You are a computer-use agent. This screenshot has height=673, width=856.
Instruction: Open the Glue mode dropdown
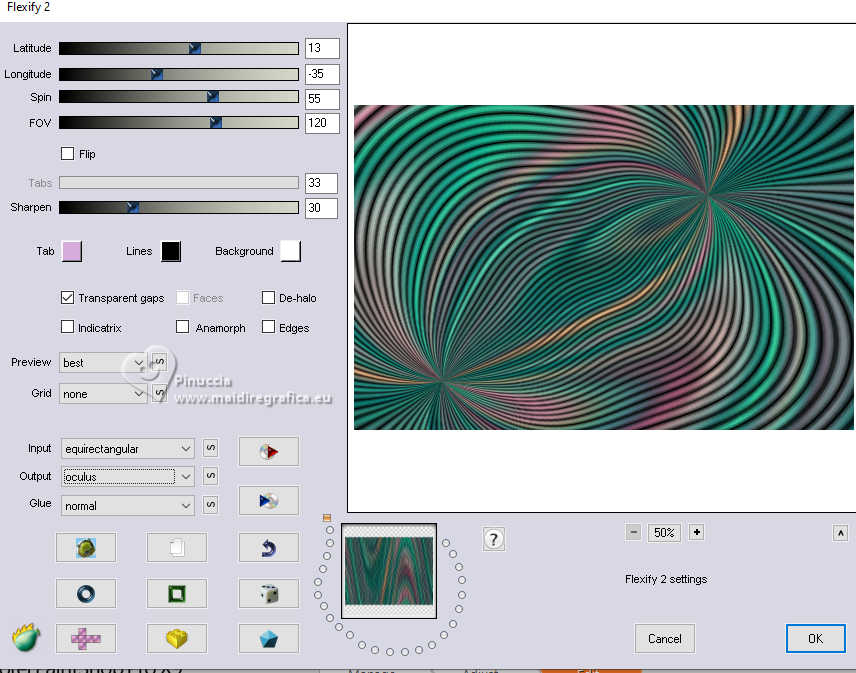point(128,505)
